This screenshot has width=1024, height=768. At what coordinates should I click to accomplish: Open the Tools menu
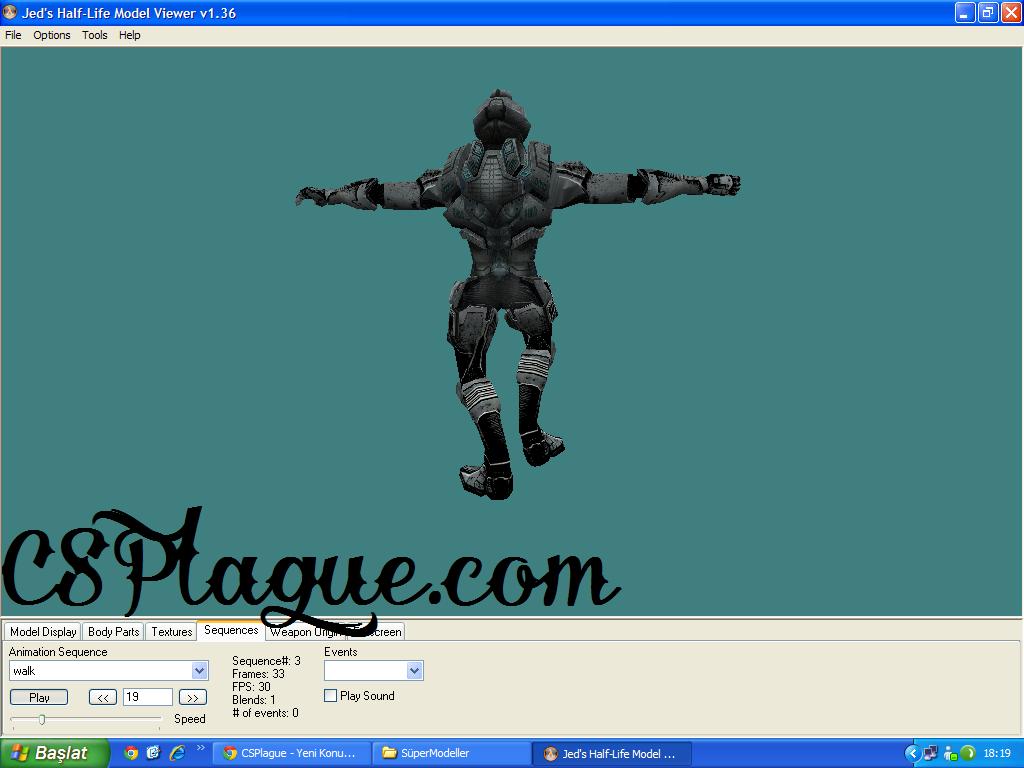tap(95, 35)
